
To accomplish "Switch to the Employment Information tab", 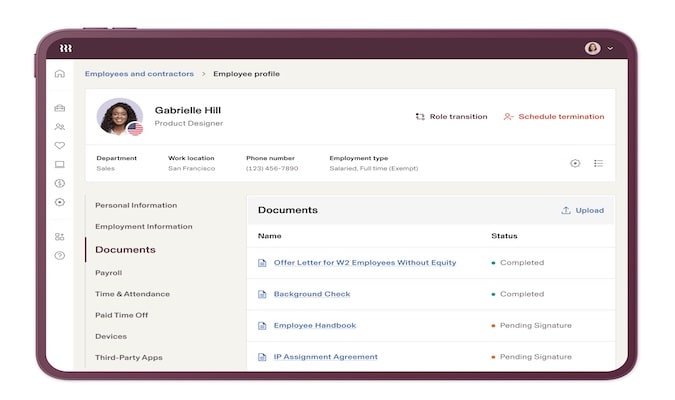I will click(143, 227).
